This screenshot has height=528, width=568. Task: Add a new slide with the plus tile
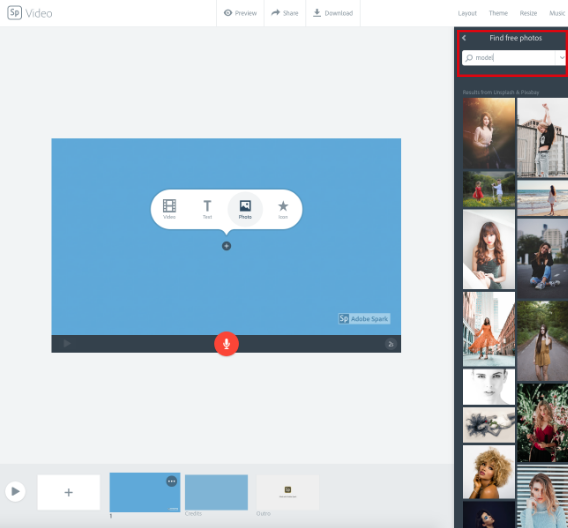(68, 492)
